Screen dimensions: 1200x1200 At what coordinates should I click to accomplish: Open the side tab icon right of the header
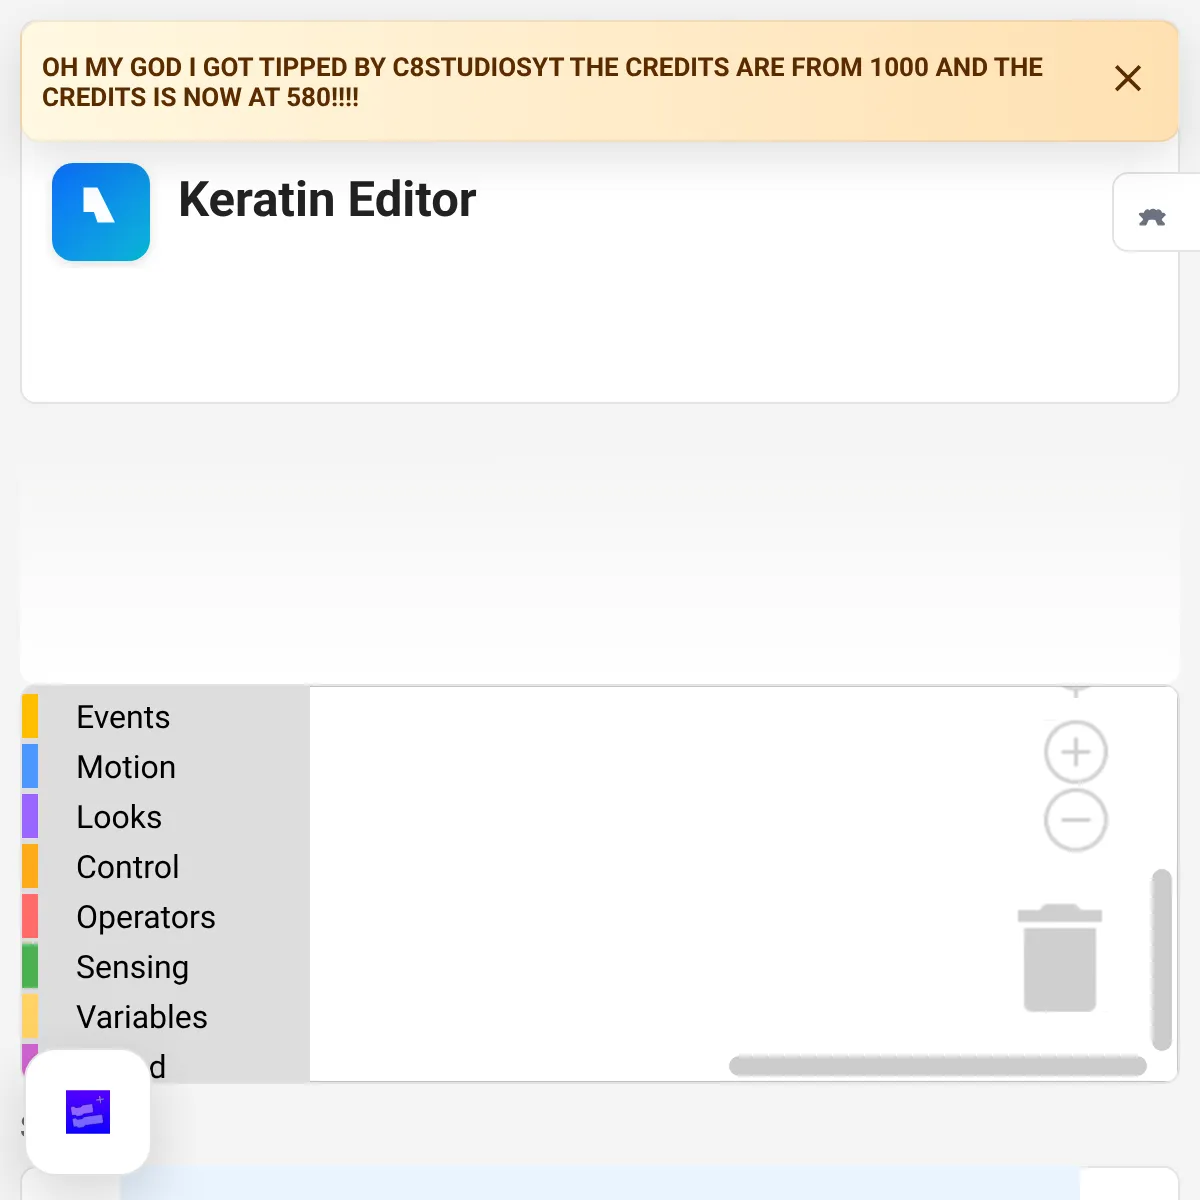(x=1153, y=216)
